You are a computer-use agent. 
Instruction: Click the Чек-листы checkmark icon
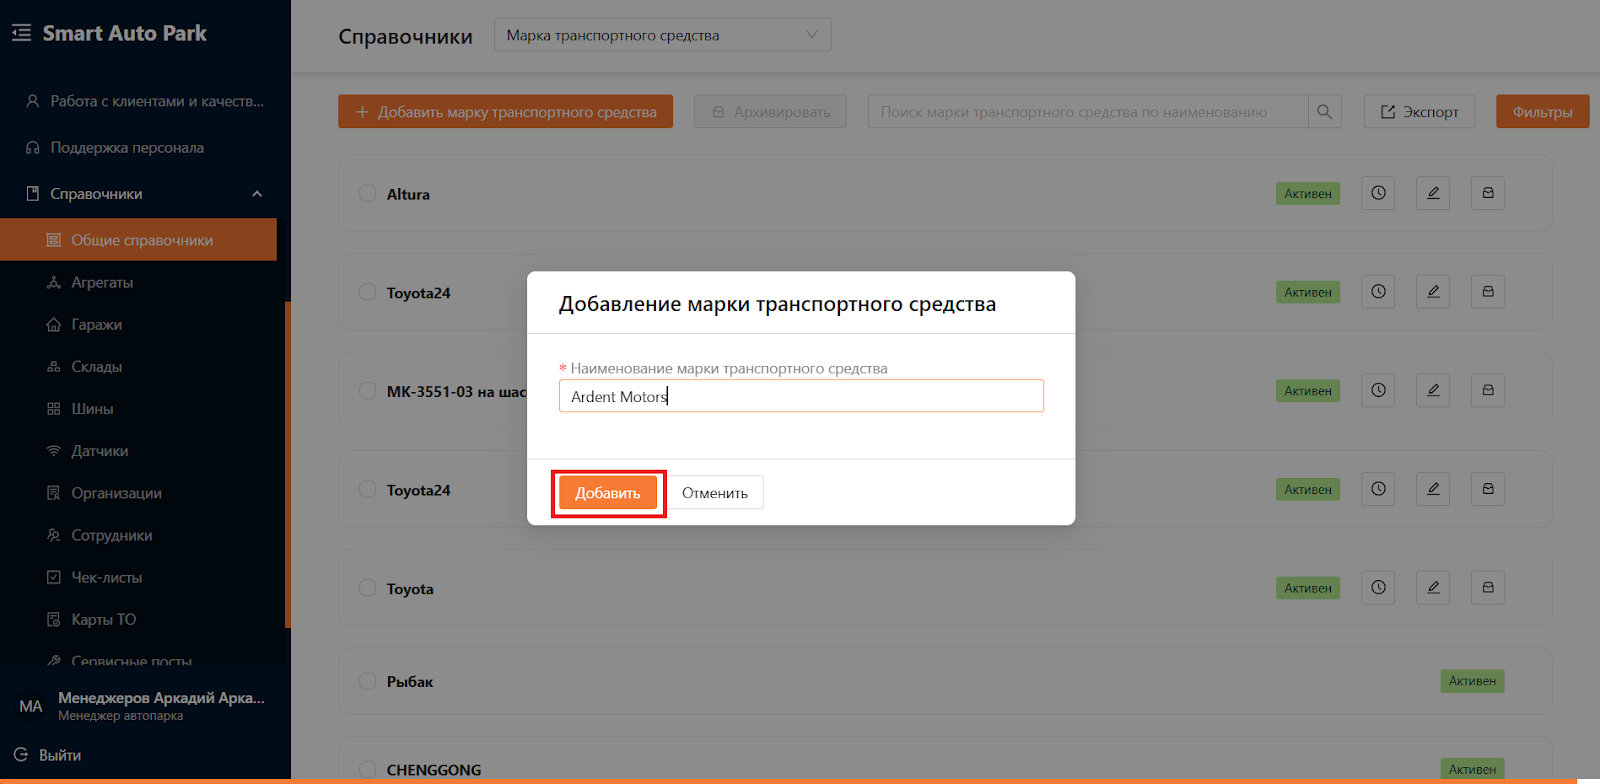(x=54, y=577)
